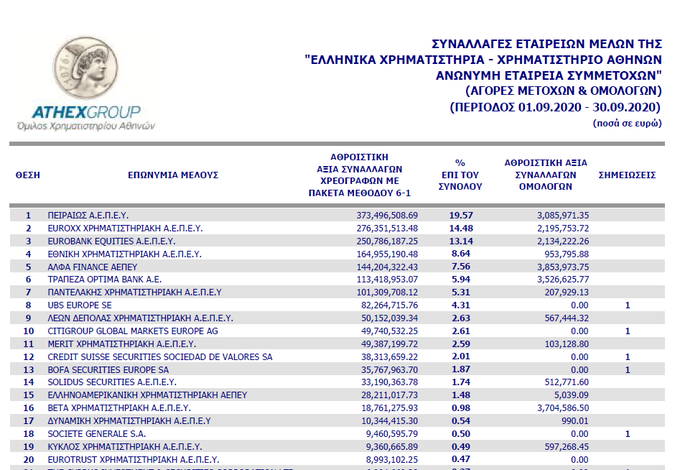Viewport: 680px width, 470px height.
Task: Click note 1 in SOCIETE GENERALE row
Action: (x=628, y=434)
